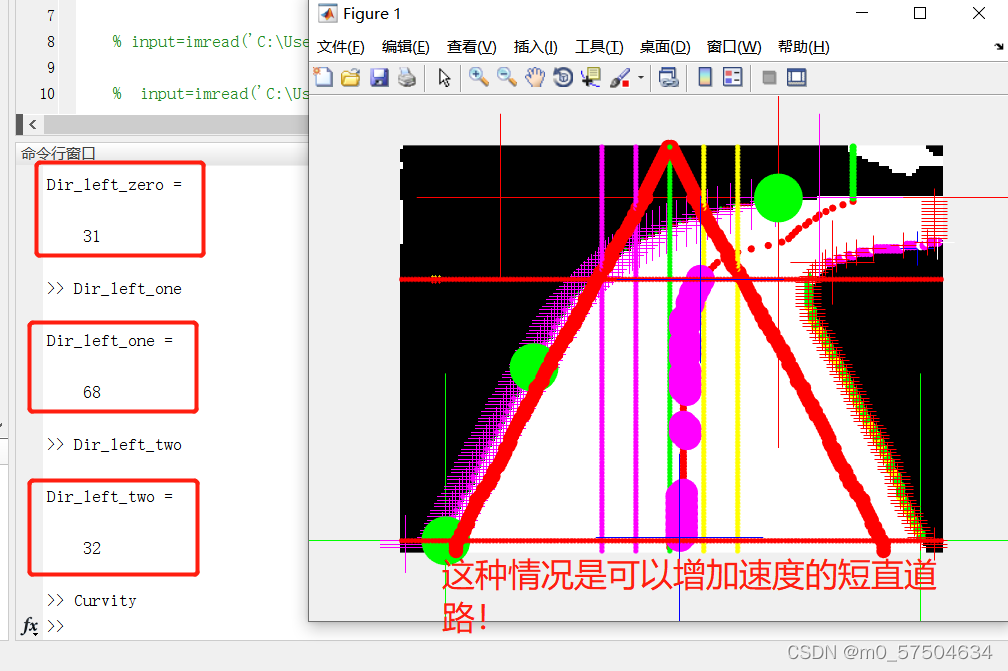Click the 命令行窗口 panel title
This screenshot has width=1008, height=671.
(58, 154)
